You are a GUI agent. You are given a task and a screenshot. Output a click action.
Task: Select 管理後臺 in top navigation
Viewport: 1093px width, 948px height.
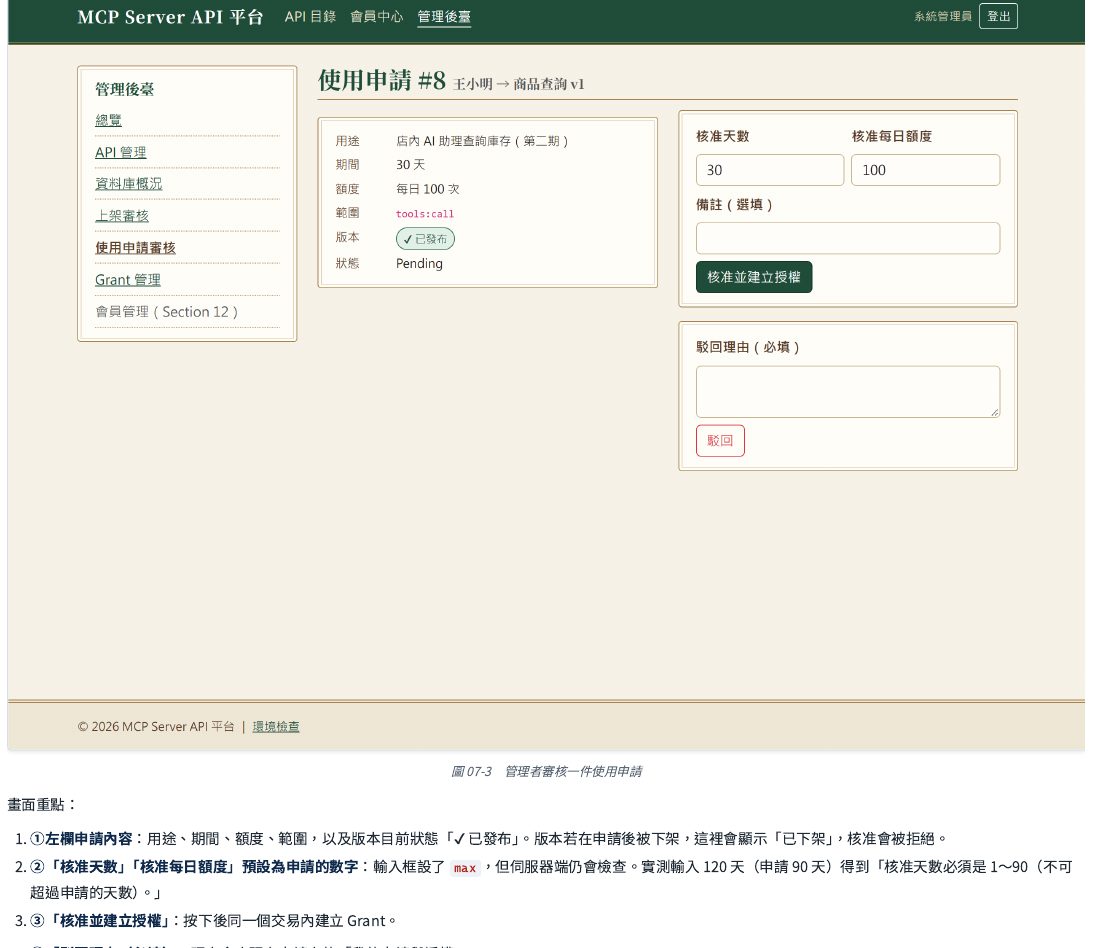tap(444, 16)
